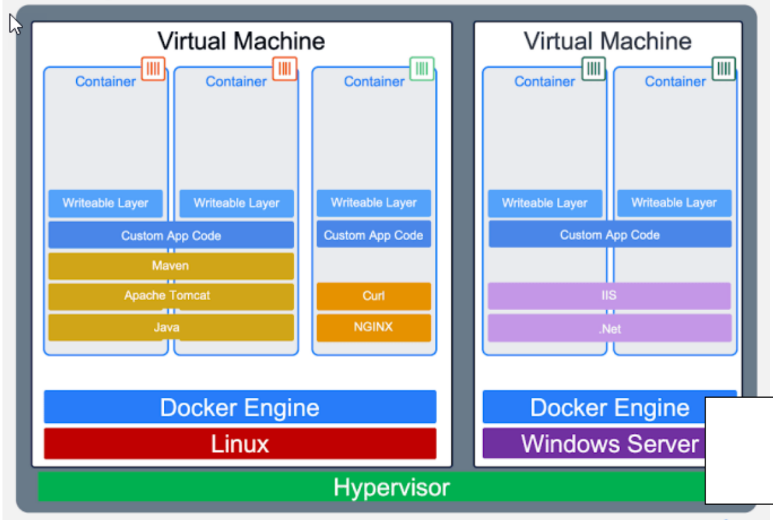Click the light green icon on the NGINX container
The width and height of the screenshot is (773, 520).
(422, 69)
